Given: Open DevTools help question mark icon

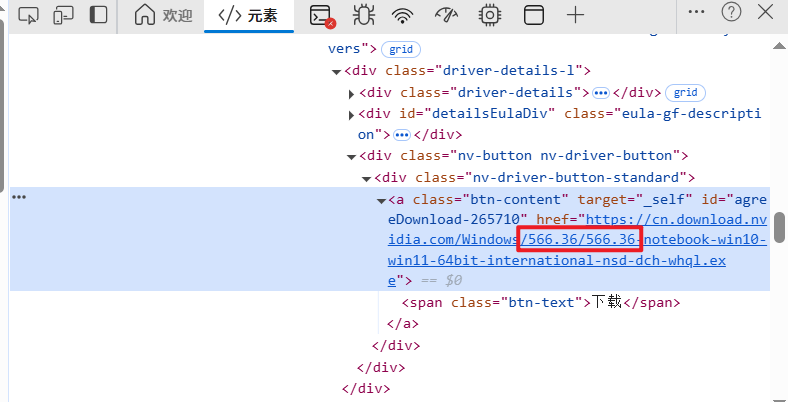Looking at the screenshot, I should 731,11.
